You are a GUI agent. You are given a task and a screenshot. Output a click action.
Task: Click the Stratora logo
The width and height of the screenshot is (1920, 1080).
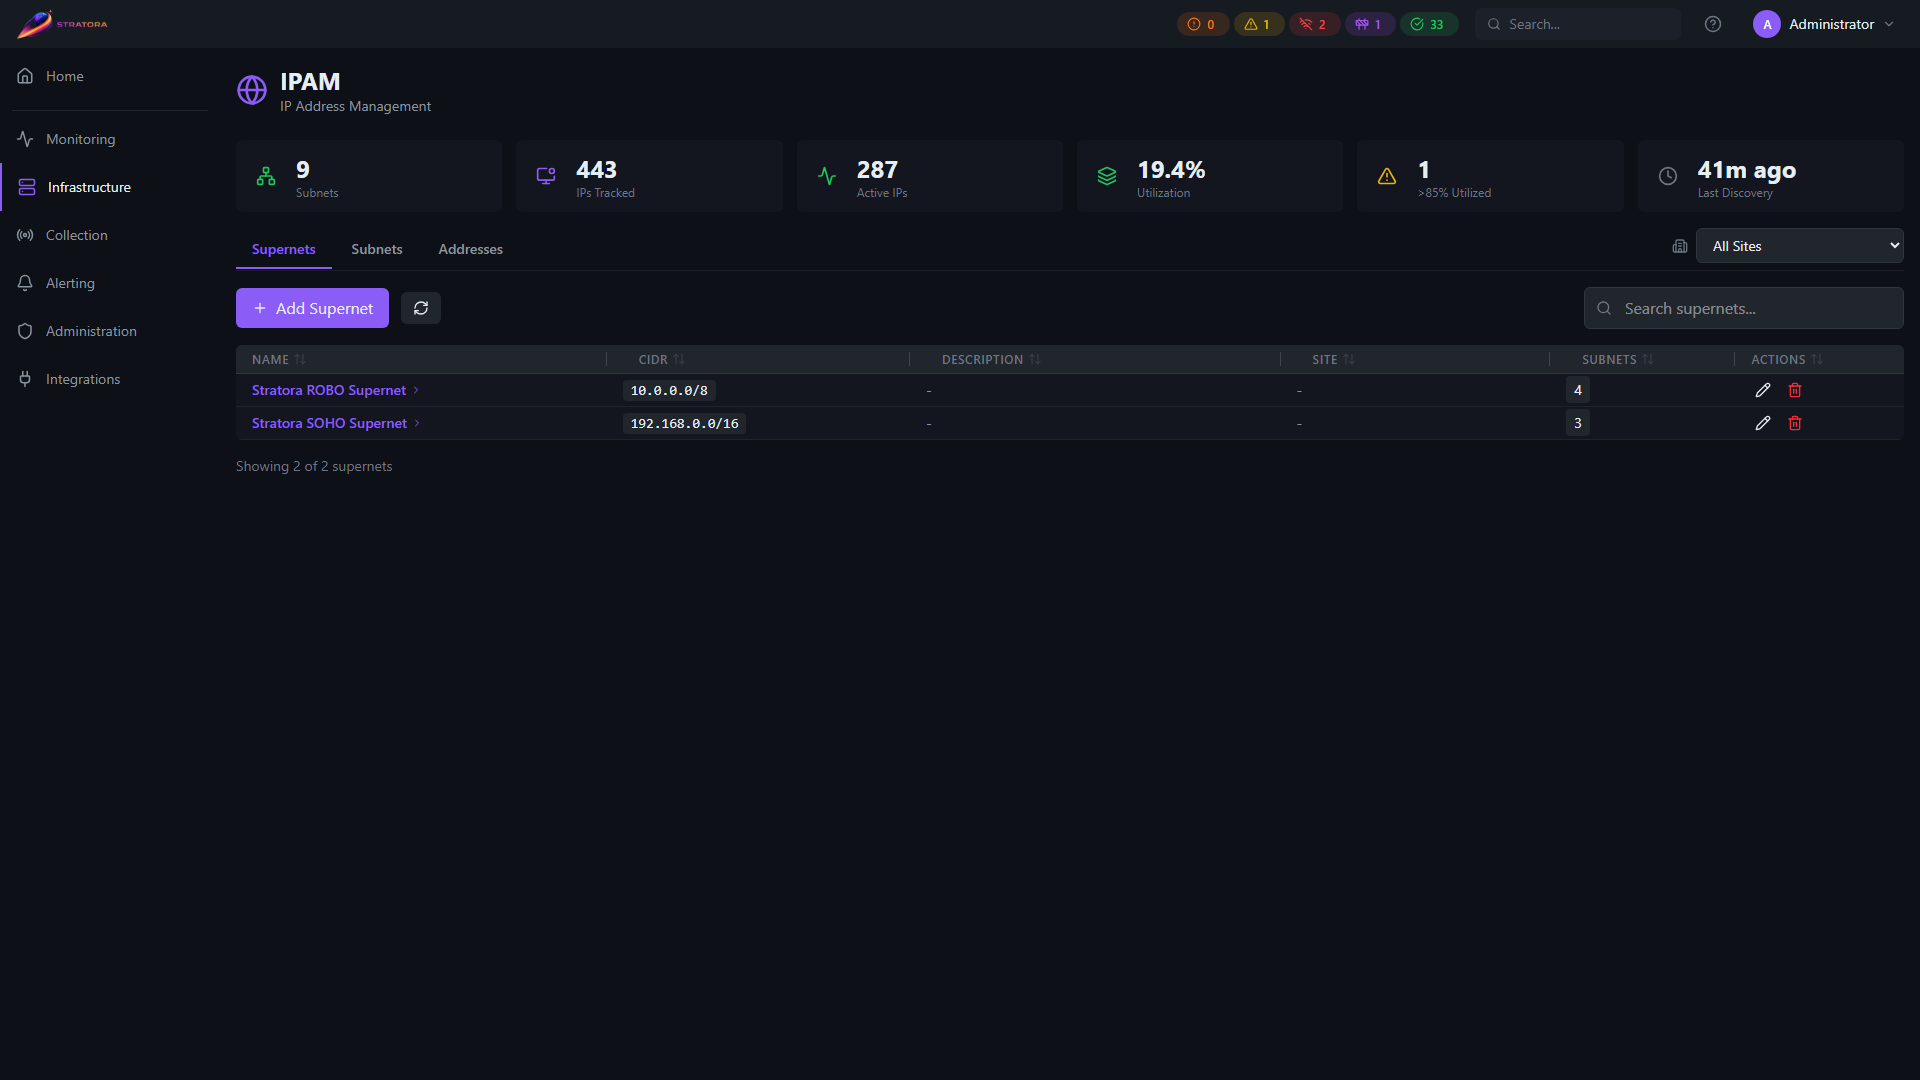(62, 24)
